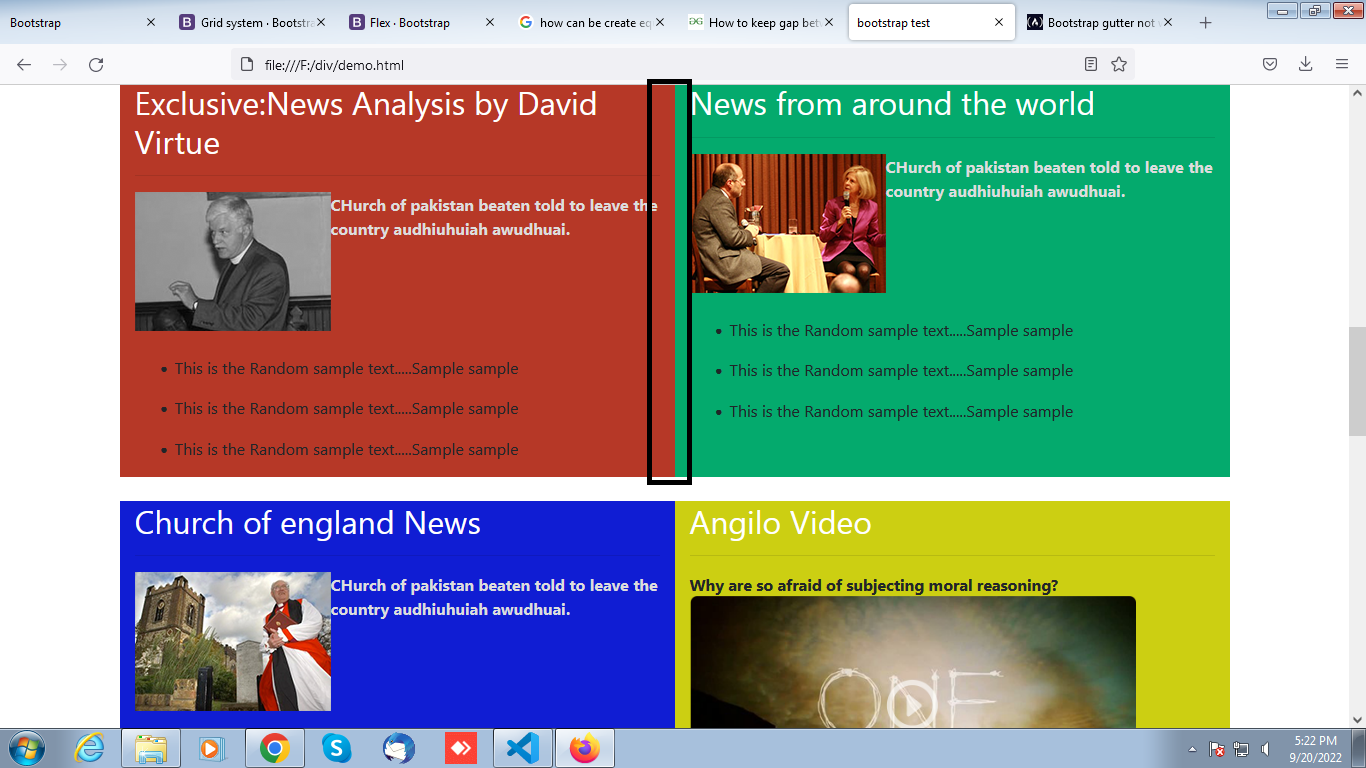Screen dimensions: 1366x768
Task: Click the 'Angilo Video' heading
Action: click(780, 523)
